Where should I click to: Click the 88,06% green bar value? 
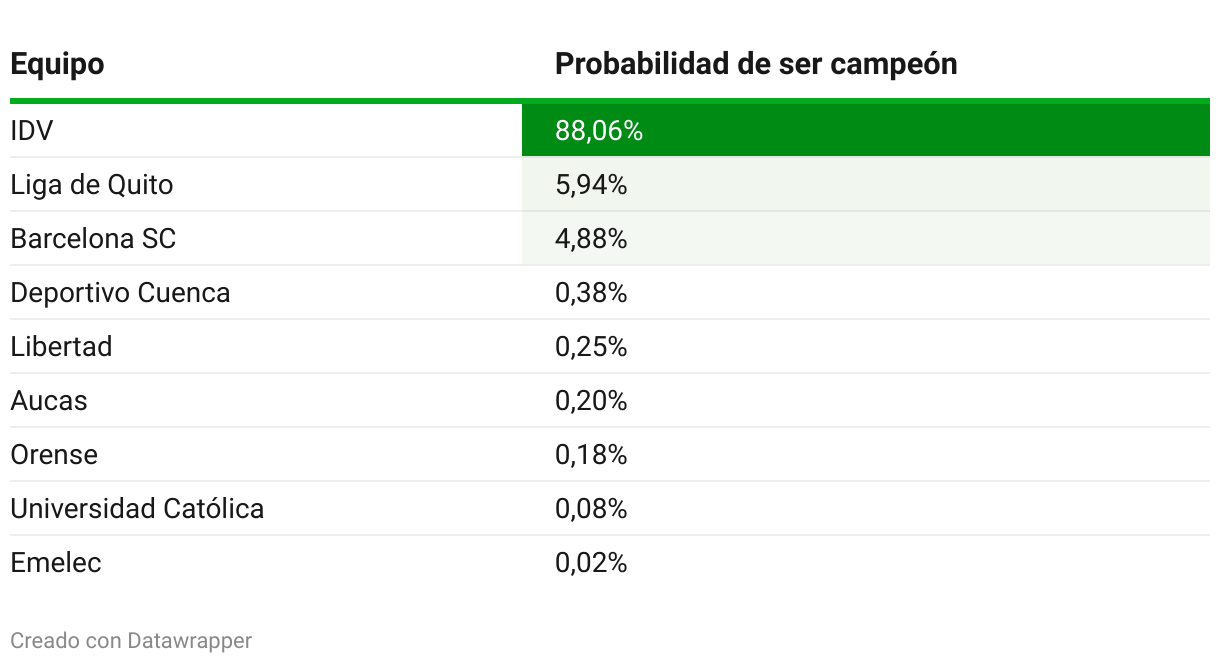[x=598, y=131]
